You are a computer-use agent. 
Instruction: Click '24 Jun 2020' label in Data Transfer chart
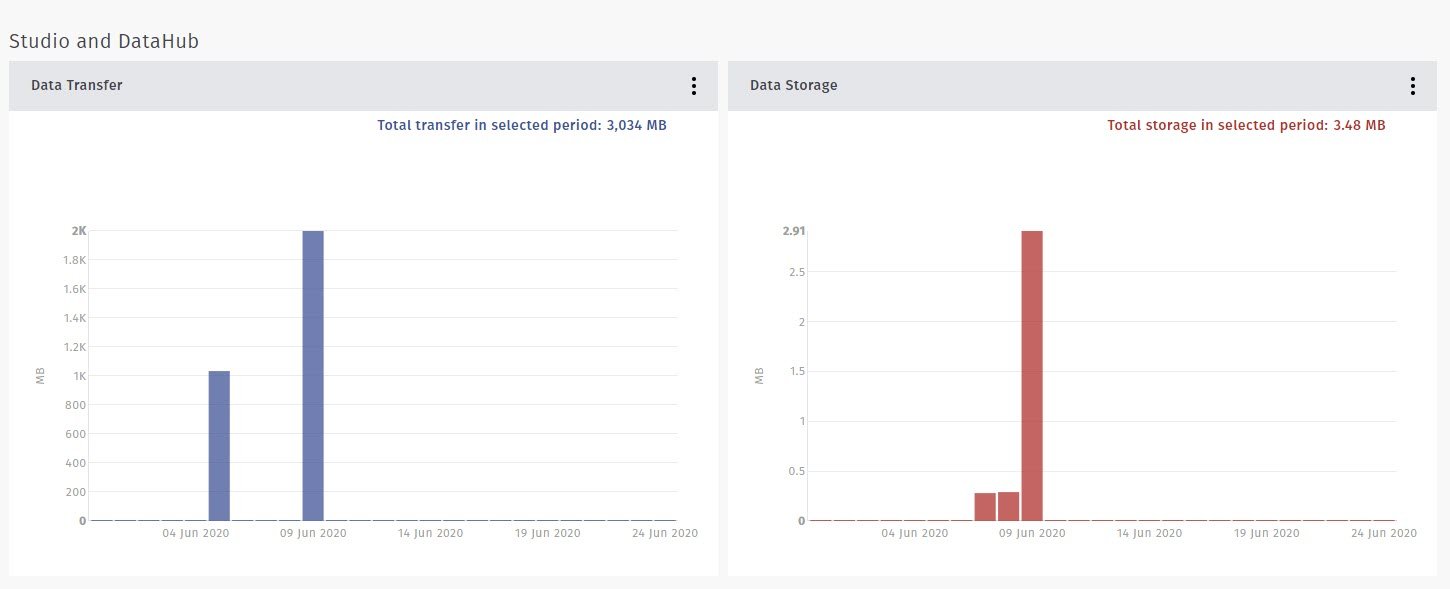[665, 534]
